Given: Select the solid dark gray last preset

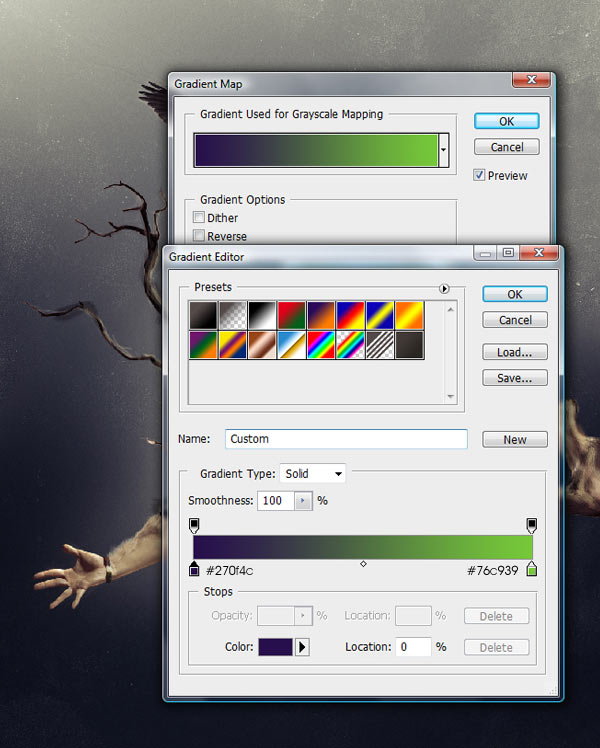Looking at the screenshot, I should [409, 345].
